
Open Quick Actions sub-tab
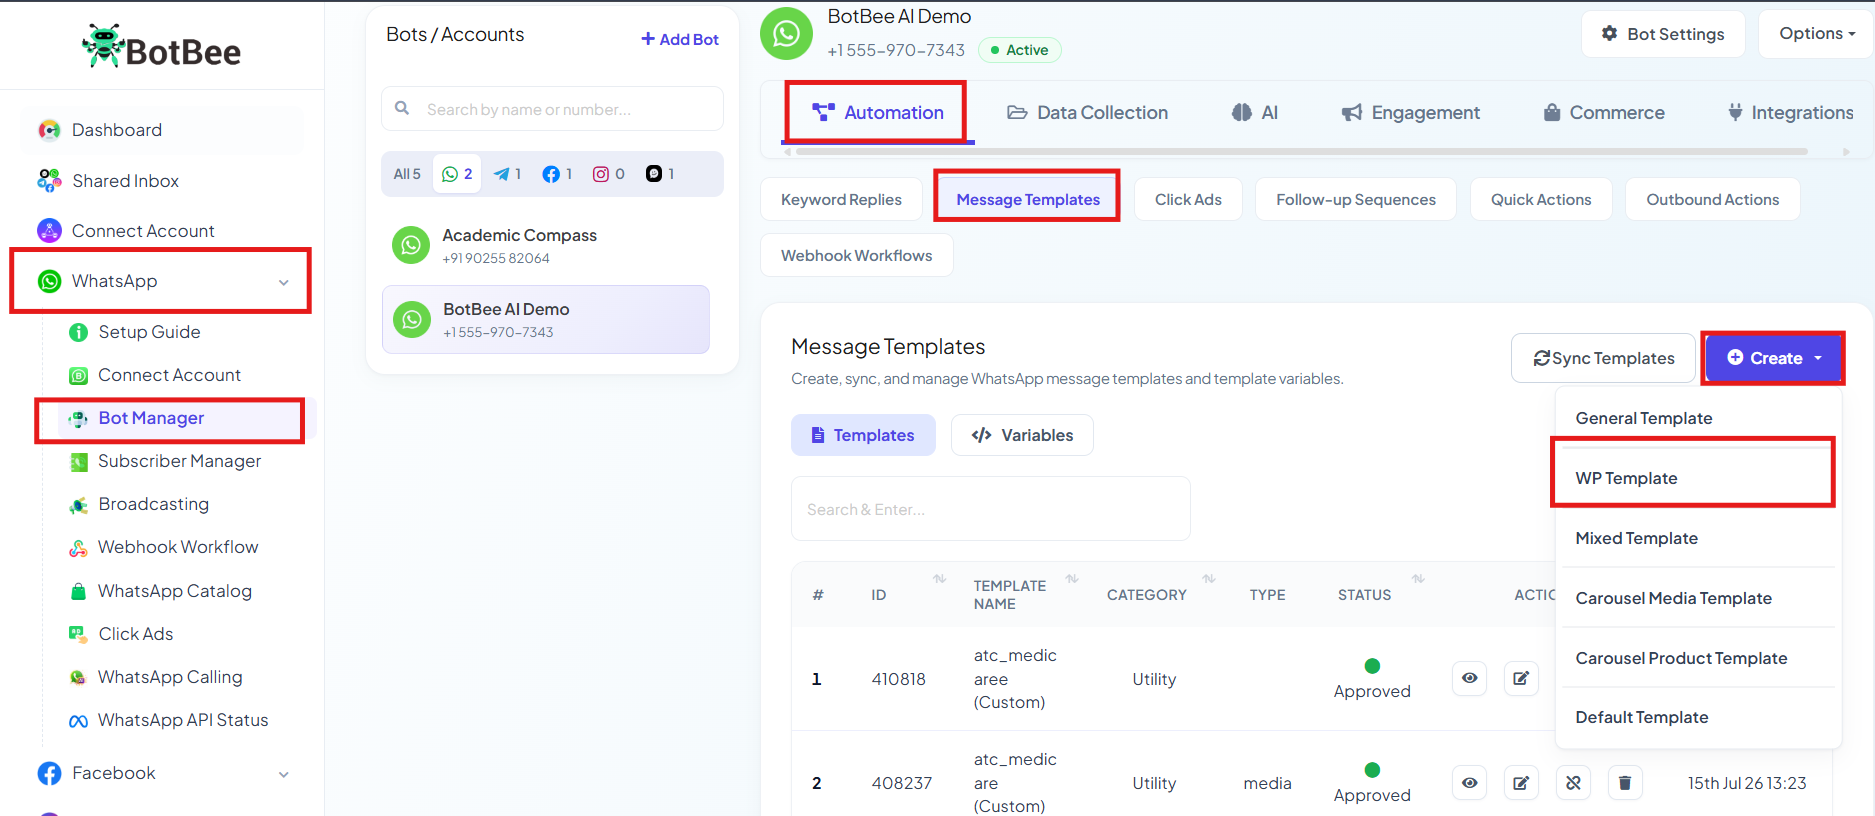(x=1541, y=200)
